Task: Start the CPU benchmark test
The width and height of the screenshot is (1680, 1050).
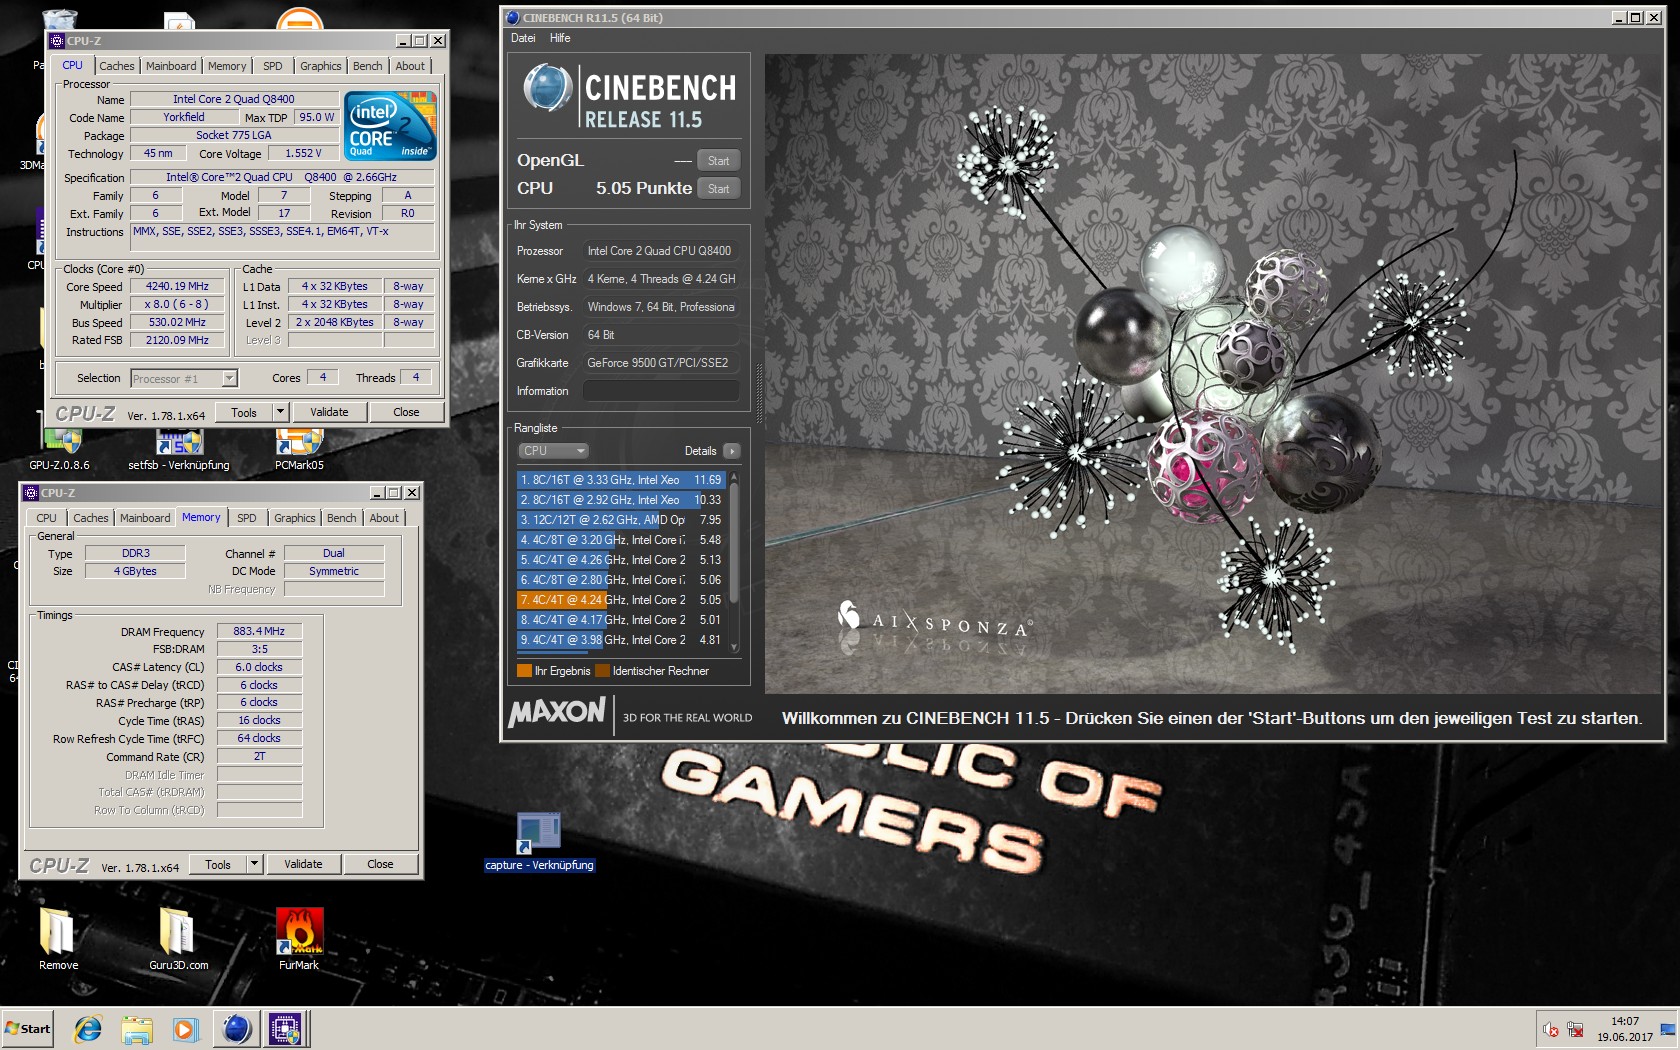Action: [719, 189]
